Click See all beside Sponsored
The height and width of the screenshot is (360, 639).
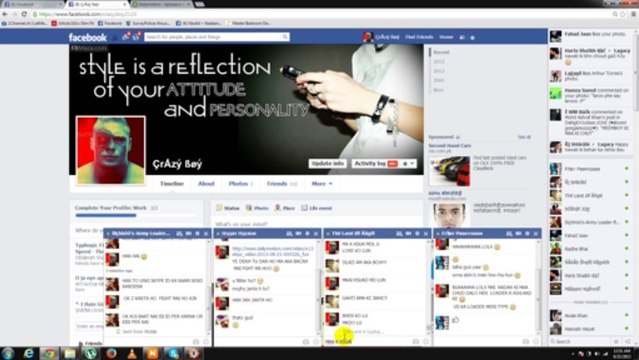[524, 137]
